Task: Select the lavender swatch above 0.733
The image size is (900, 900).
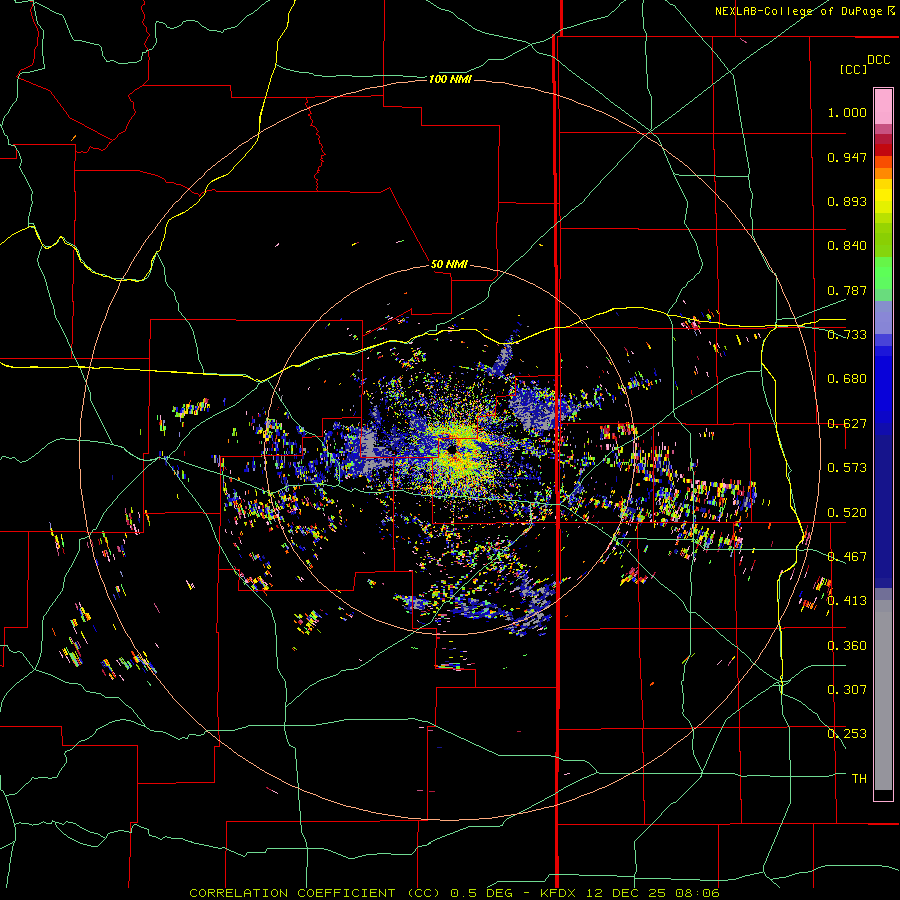Action: click(x=883, y=317)
